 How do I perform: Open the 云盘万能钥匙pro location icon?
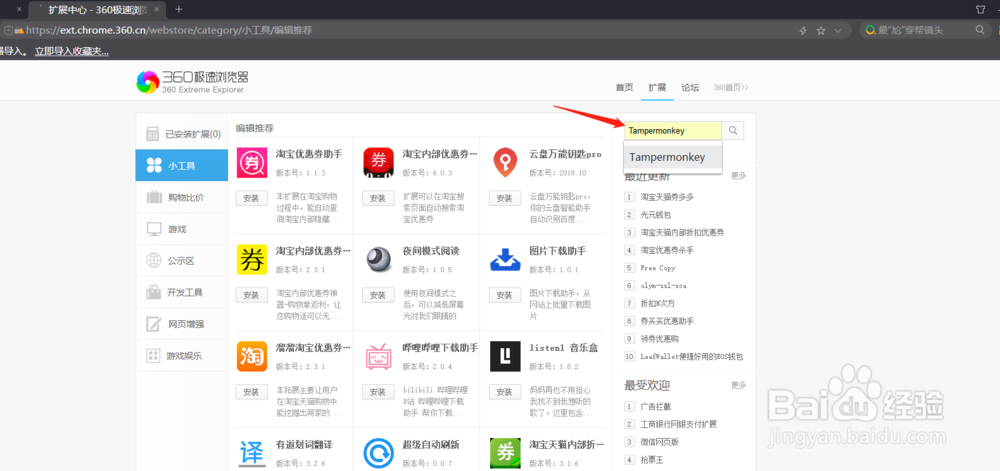505,163
